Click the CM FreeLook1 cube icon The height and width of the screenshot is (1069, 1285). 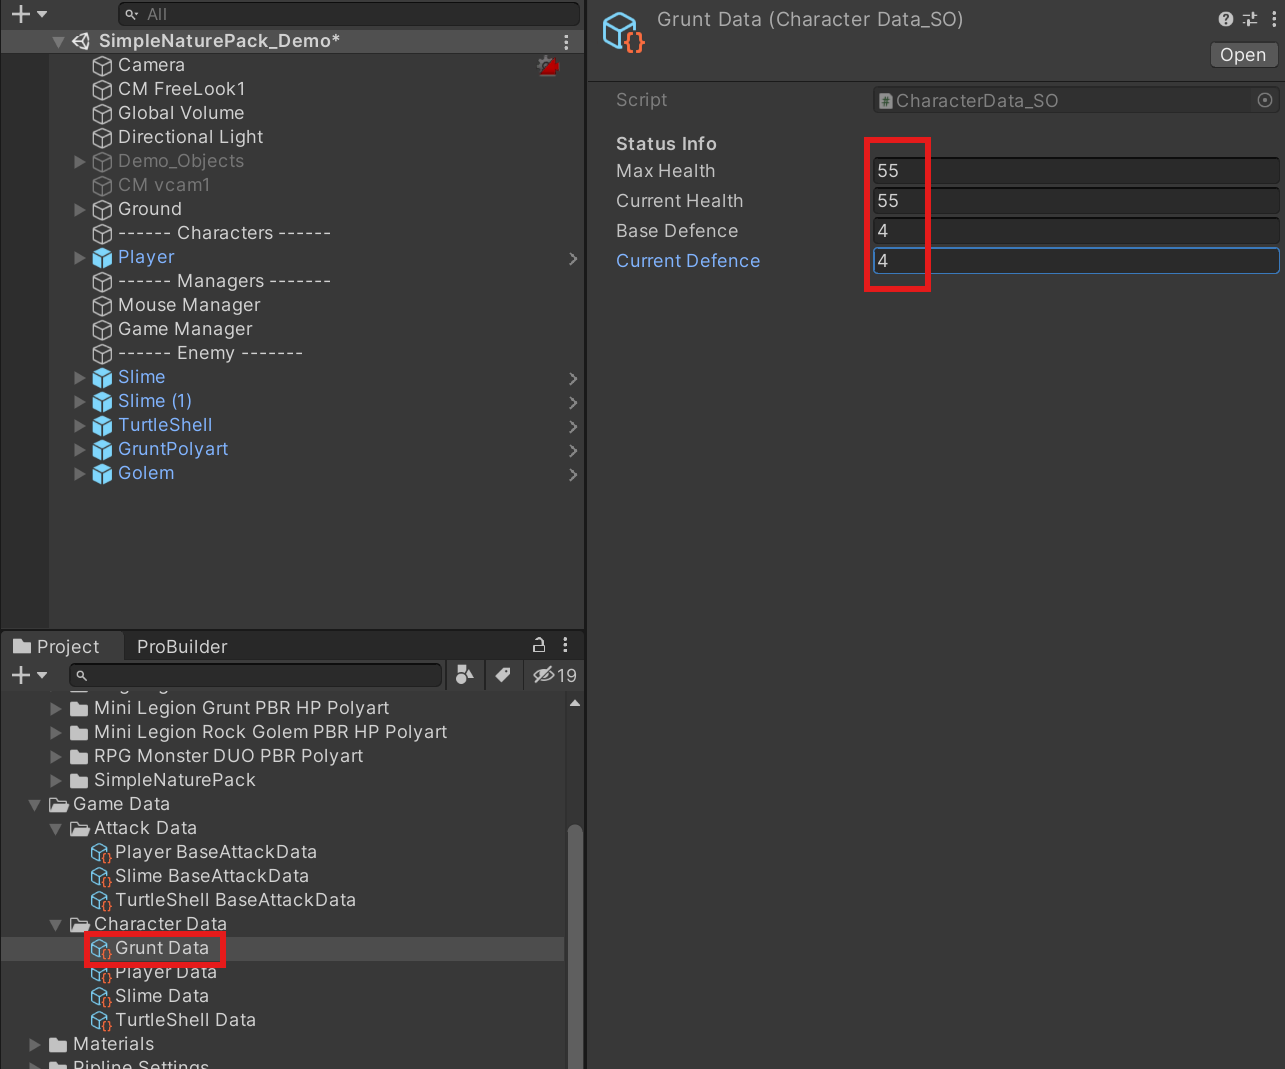pos(102,90)
